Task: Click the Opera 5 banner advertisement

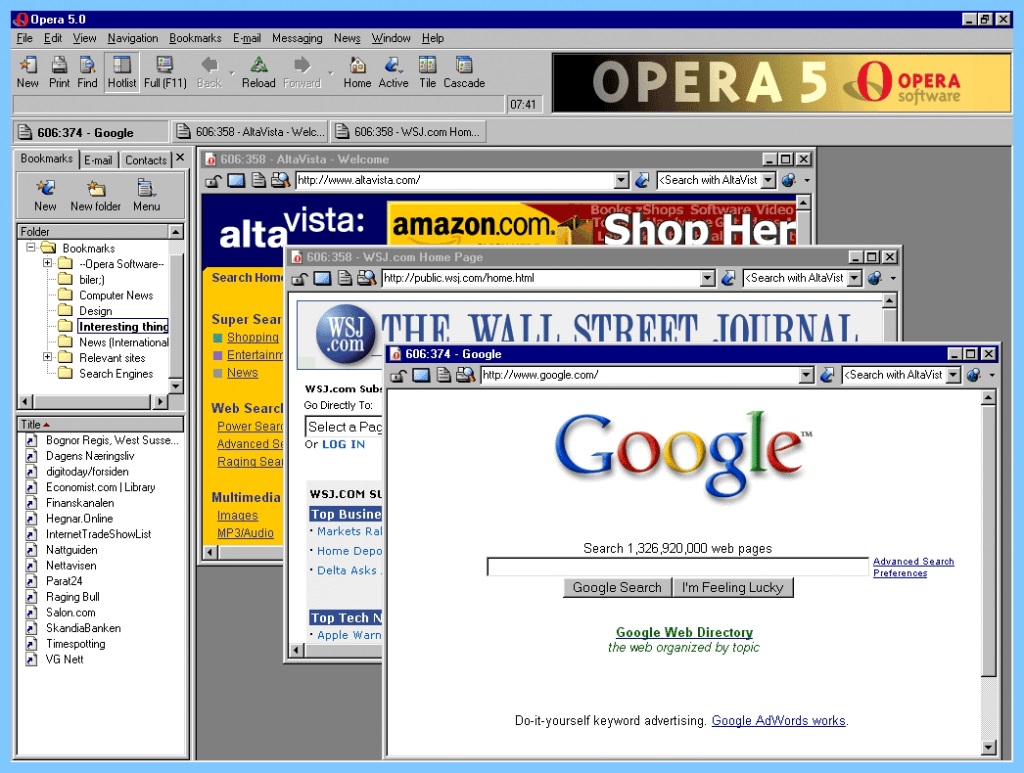Action: pyautogui.click(x=782, y=83)
